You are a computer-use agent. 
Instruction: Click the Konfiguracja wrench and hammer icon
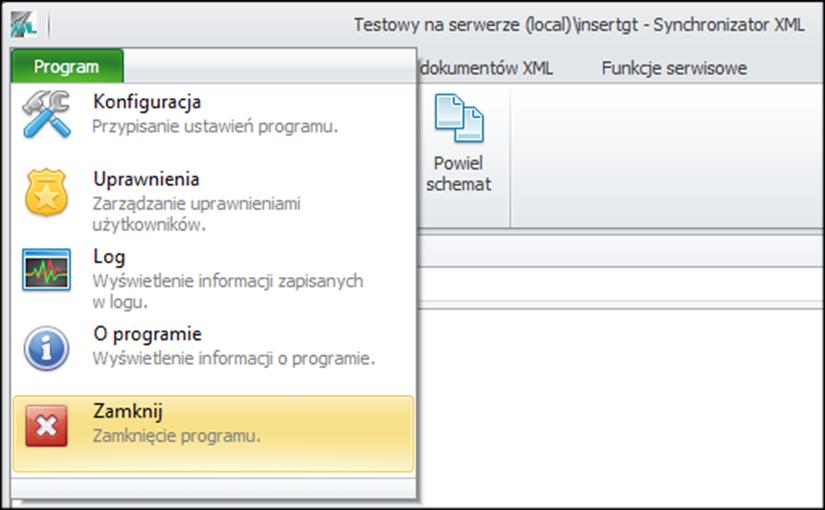coord(46,114)
